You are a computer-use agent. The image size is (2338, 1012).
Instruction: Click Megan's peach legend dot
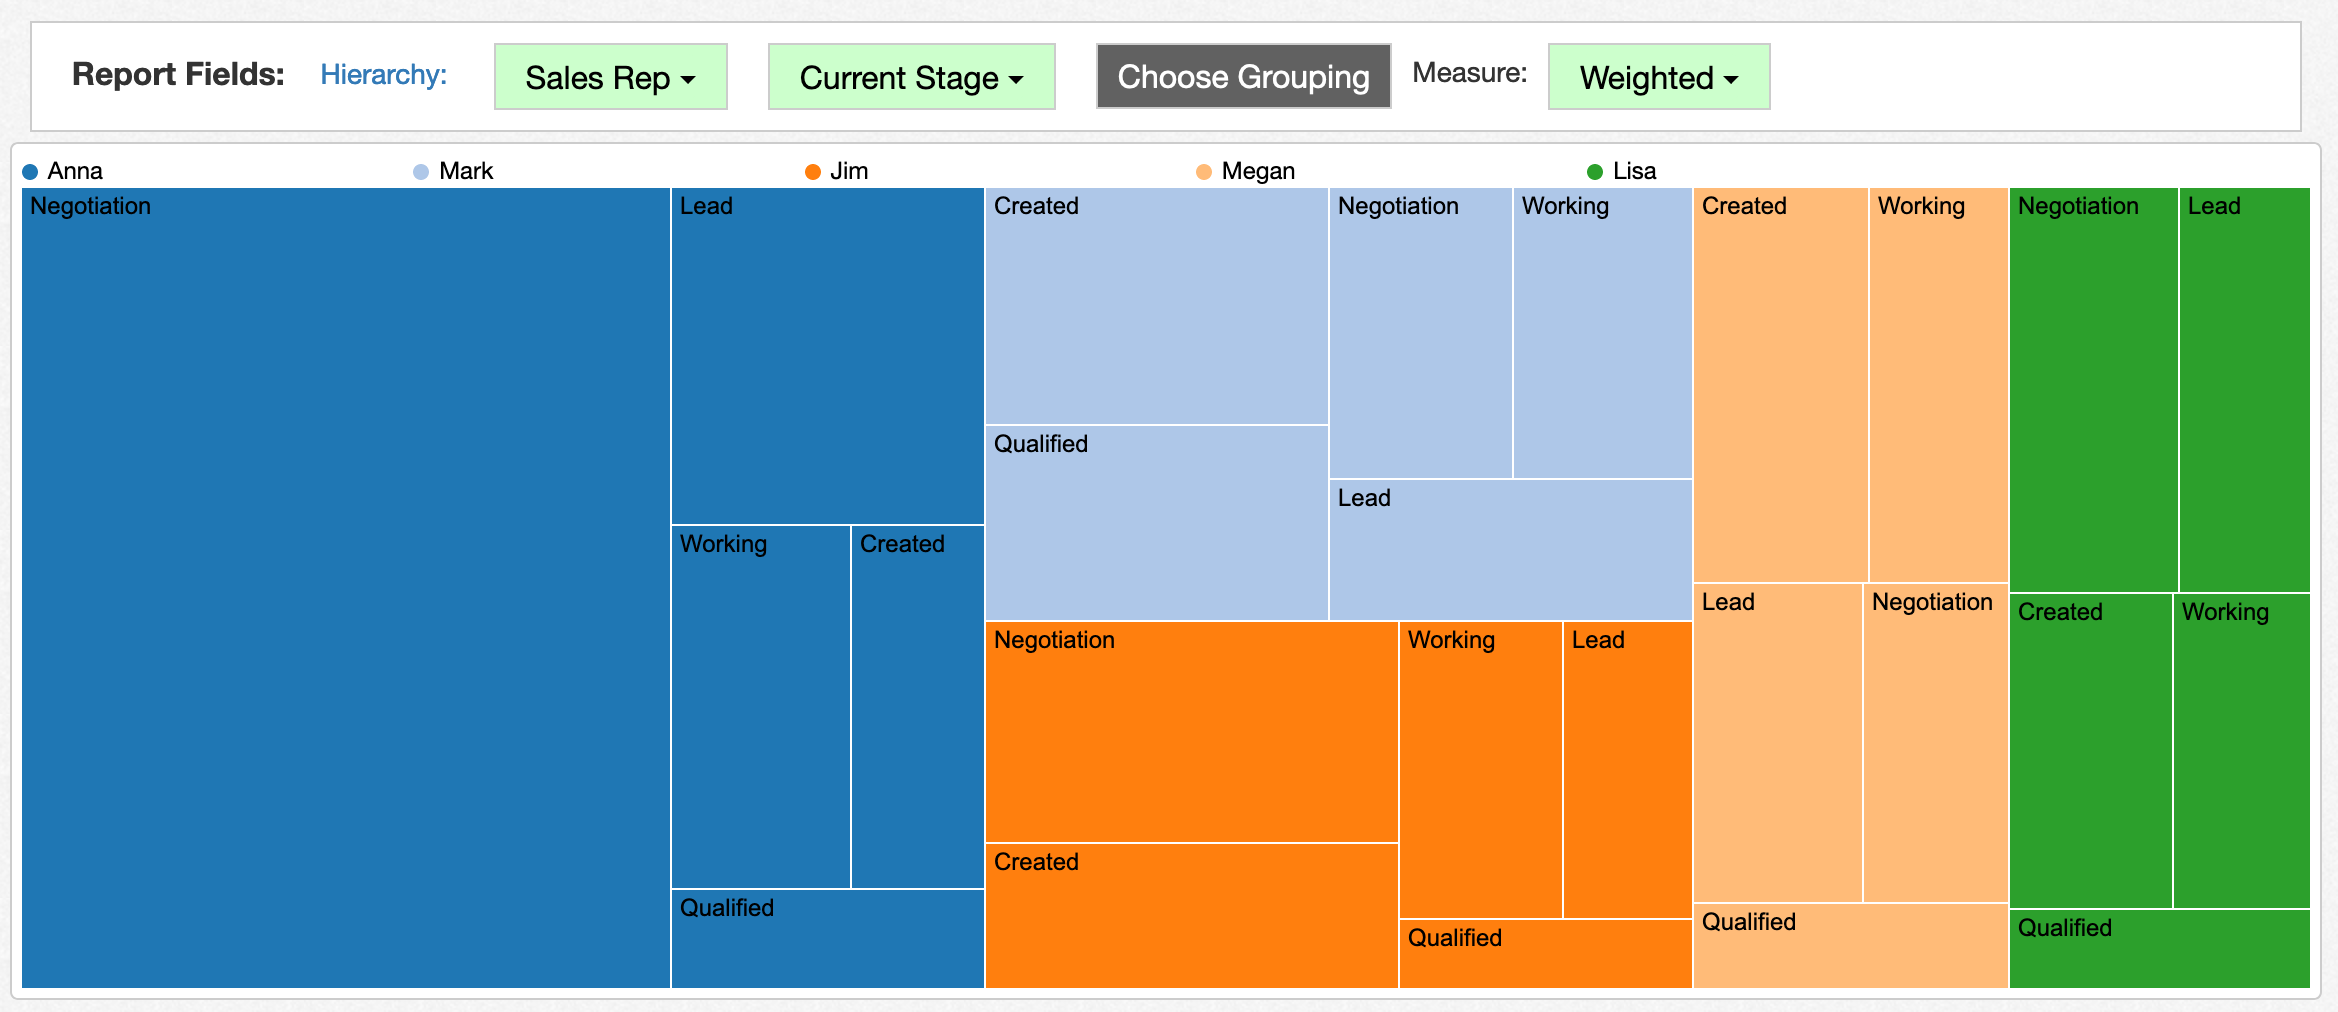pyautogui.click(x=1204, y=172)
